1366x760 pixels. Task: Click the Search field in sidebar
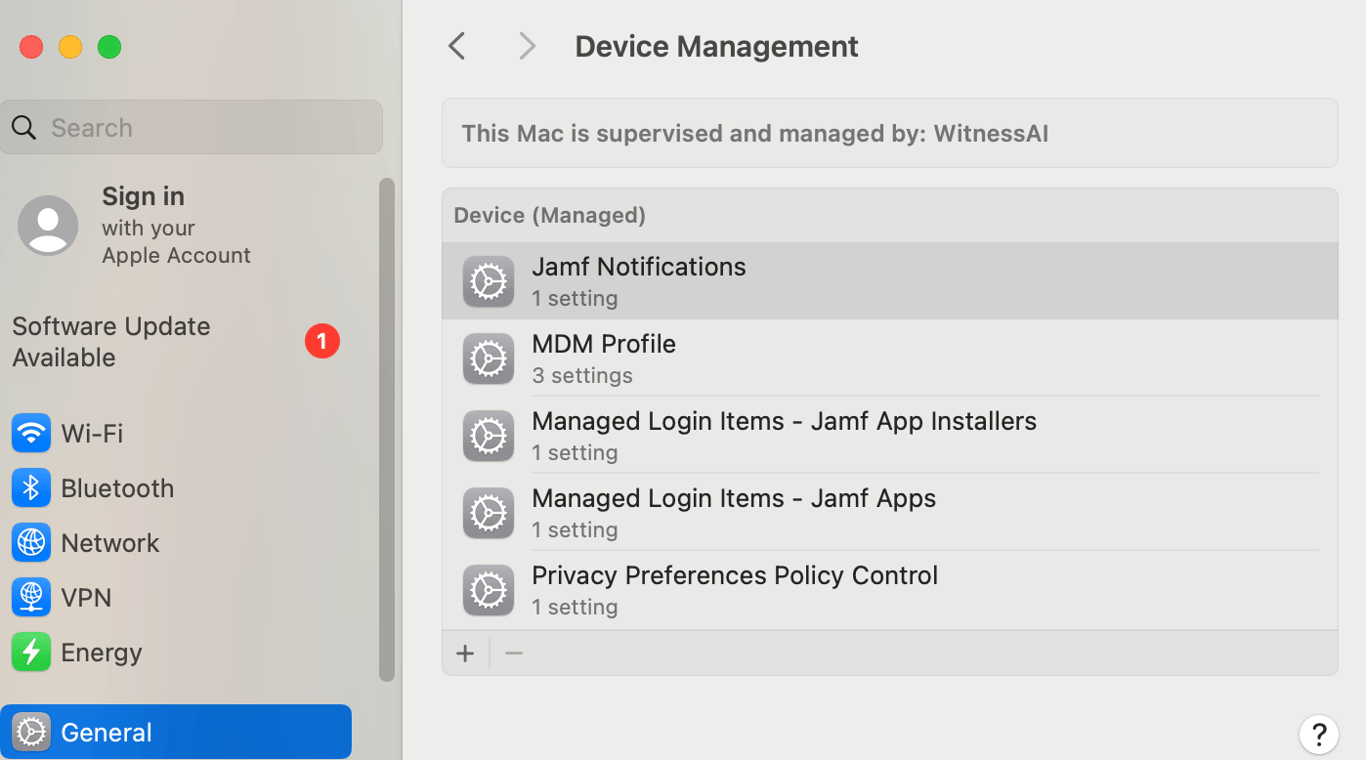192,128
